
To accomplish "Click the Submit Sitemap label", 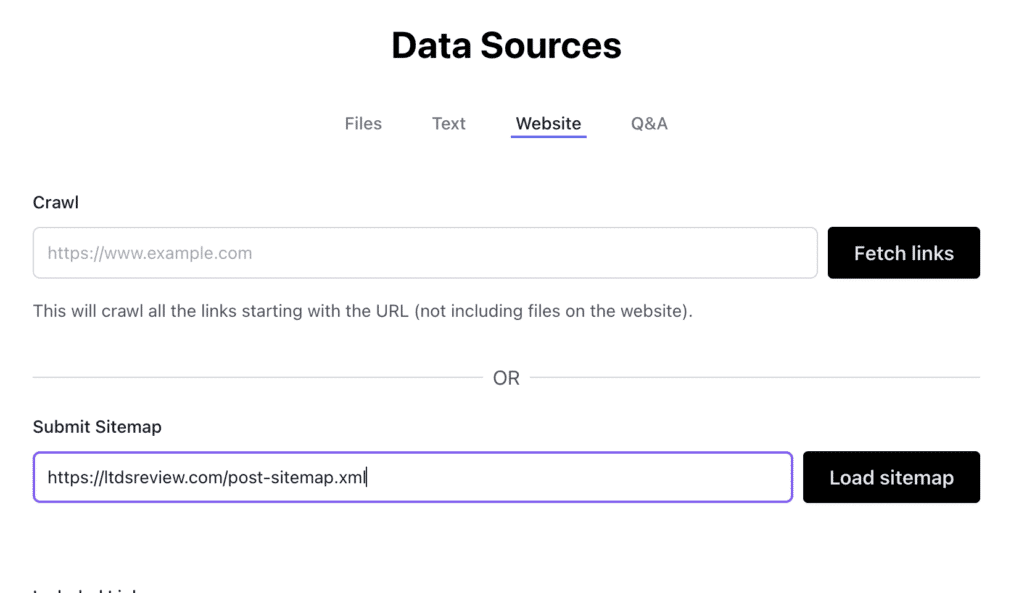I will pos(97,426).
